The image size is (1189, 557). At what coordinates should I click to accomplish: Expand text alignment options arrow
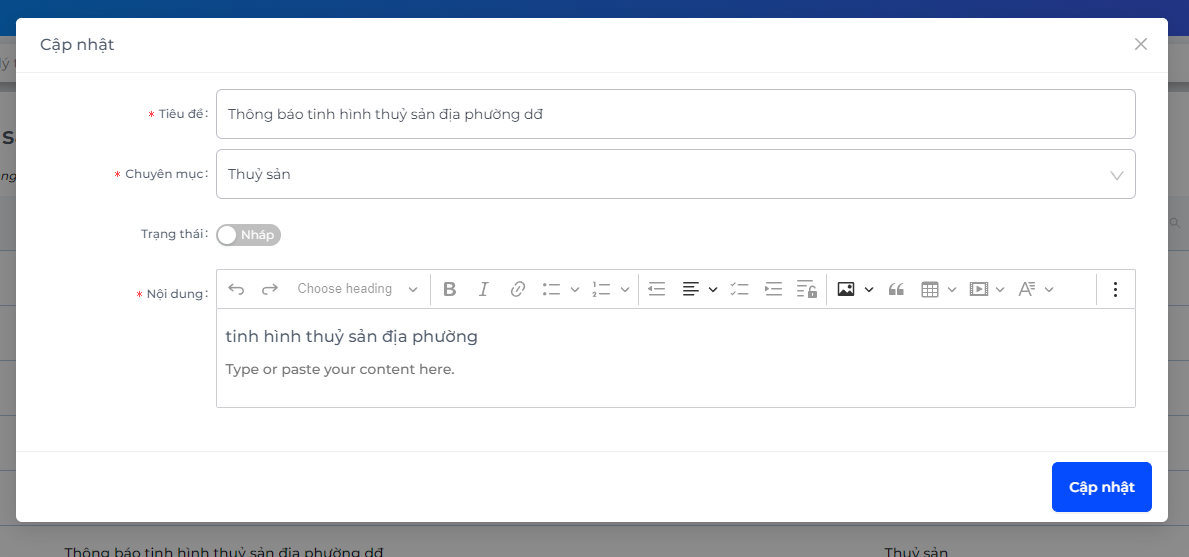713,289
